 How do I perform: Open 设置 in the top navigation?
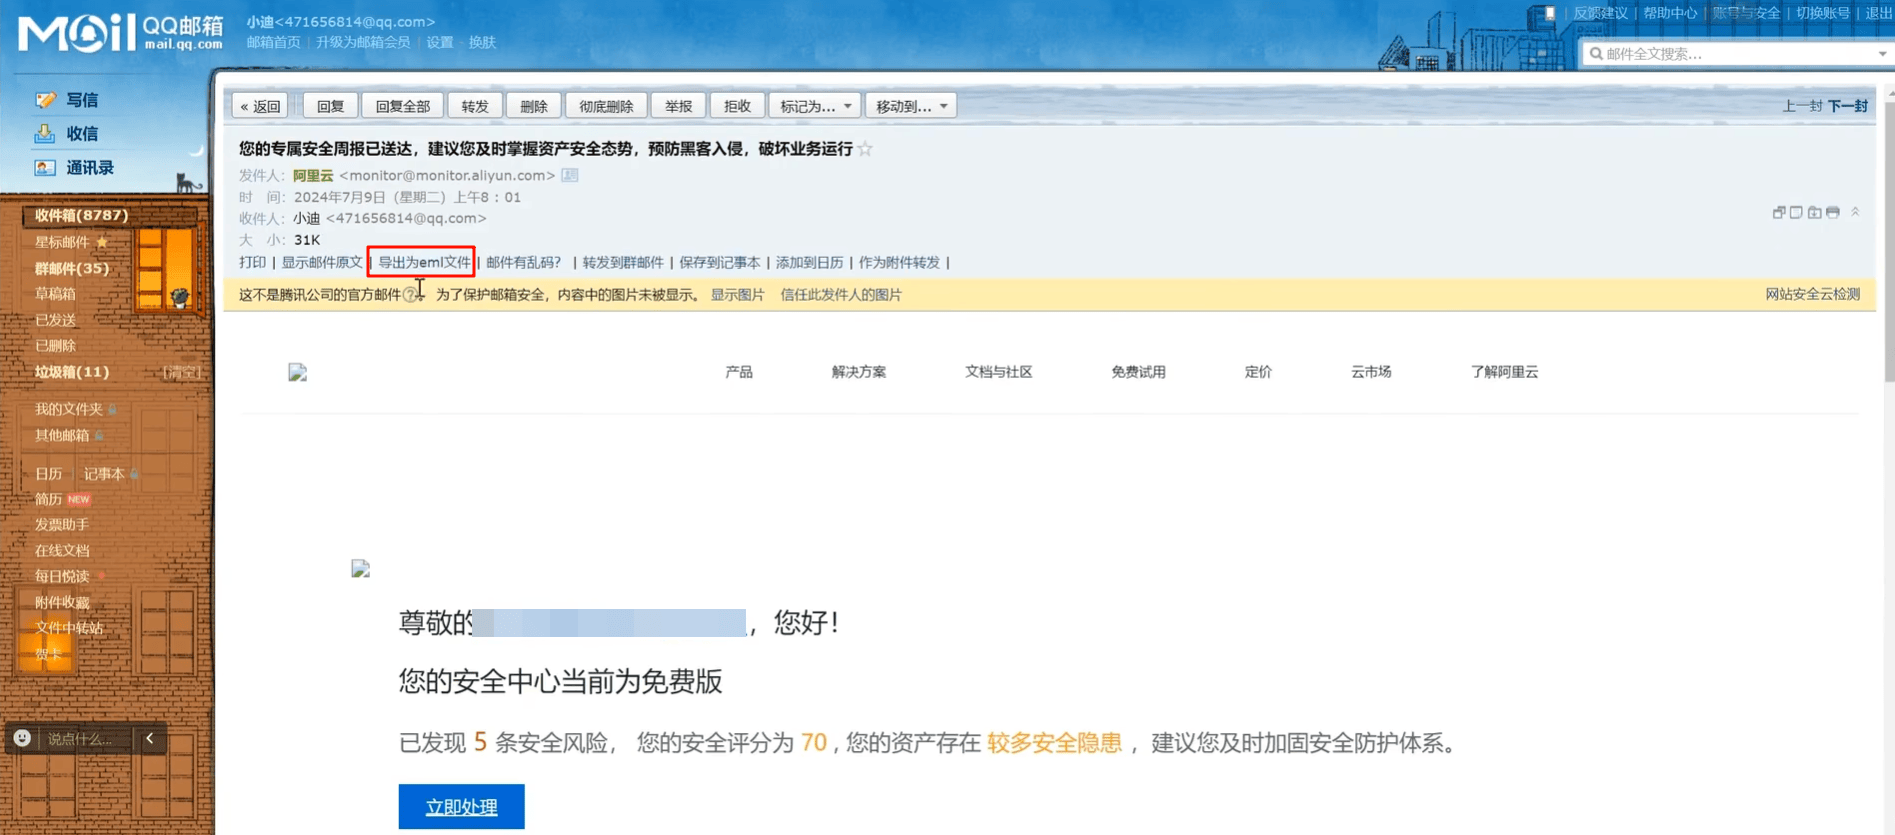point(440,42)
